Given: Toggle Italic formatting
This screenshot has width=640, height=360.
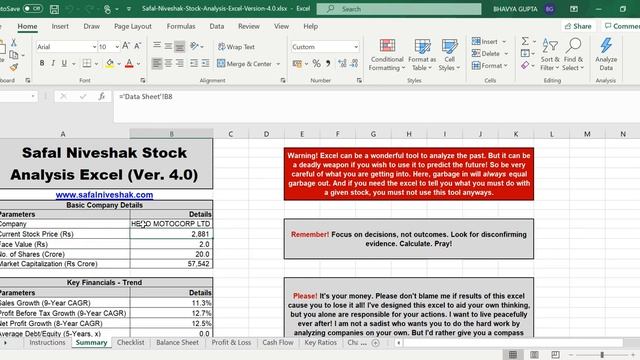Looking at the screenshot, I should [53, 63].
